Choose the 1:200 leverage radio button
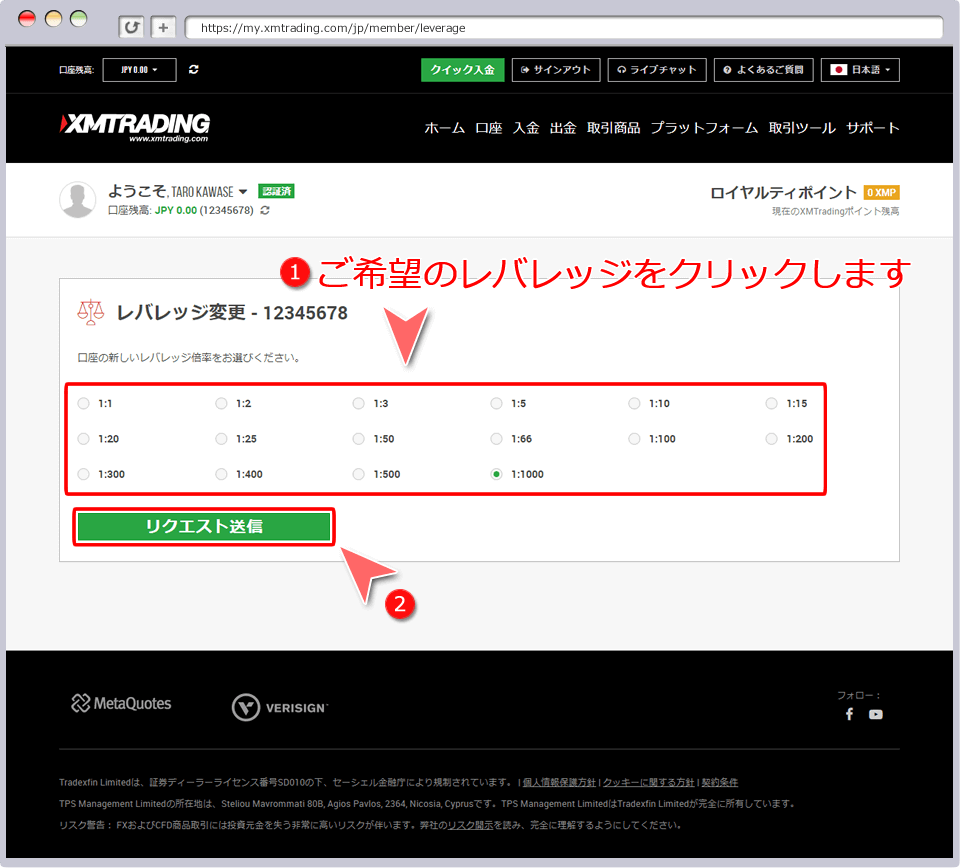 point(771,439)
